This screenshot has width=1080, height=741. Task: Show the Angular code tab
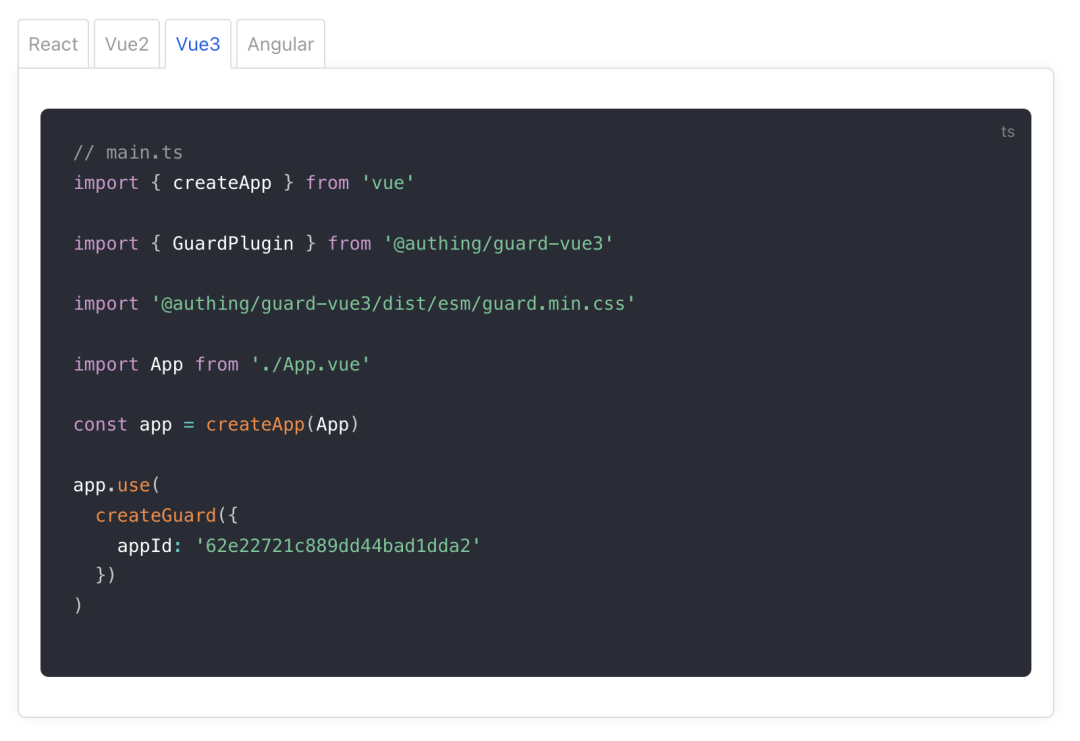(x=280, y=44)
